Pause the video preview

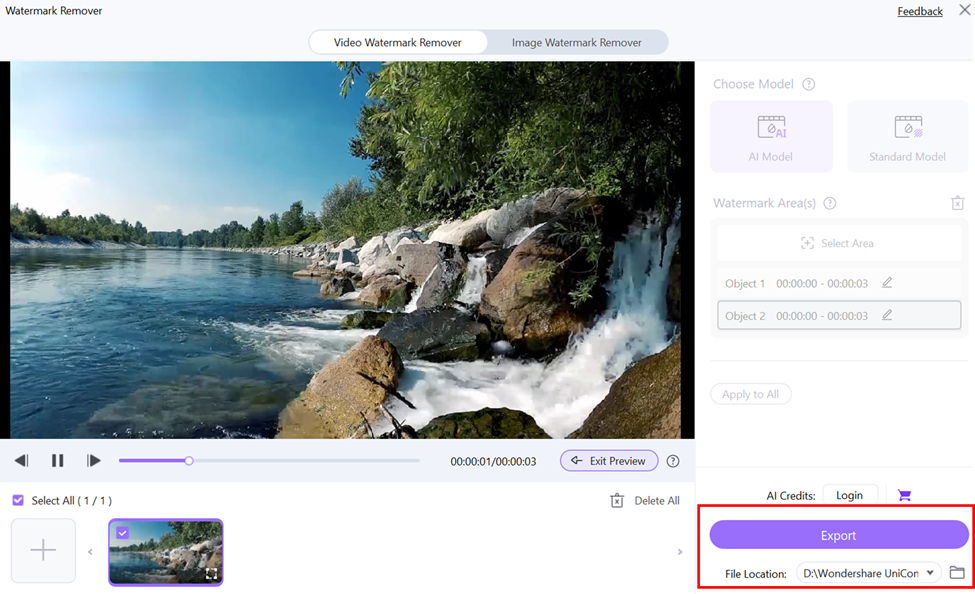(57, 460)
